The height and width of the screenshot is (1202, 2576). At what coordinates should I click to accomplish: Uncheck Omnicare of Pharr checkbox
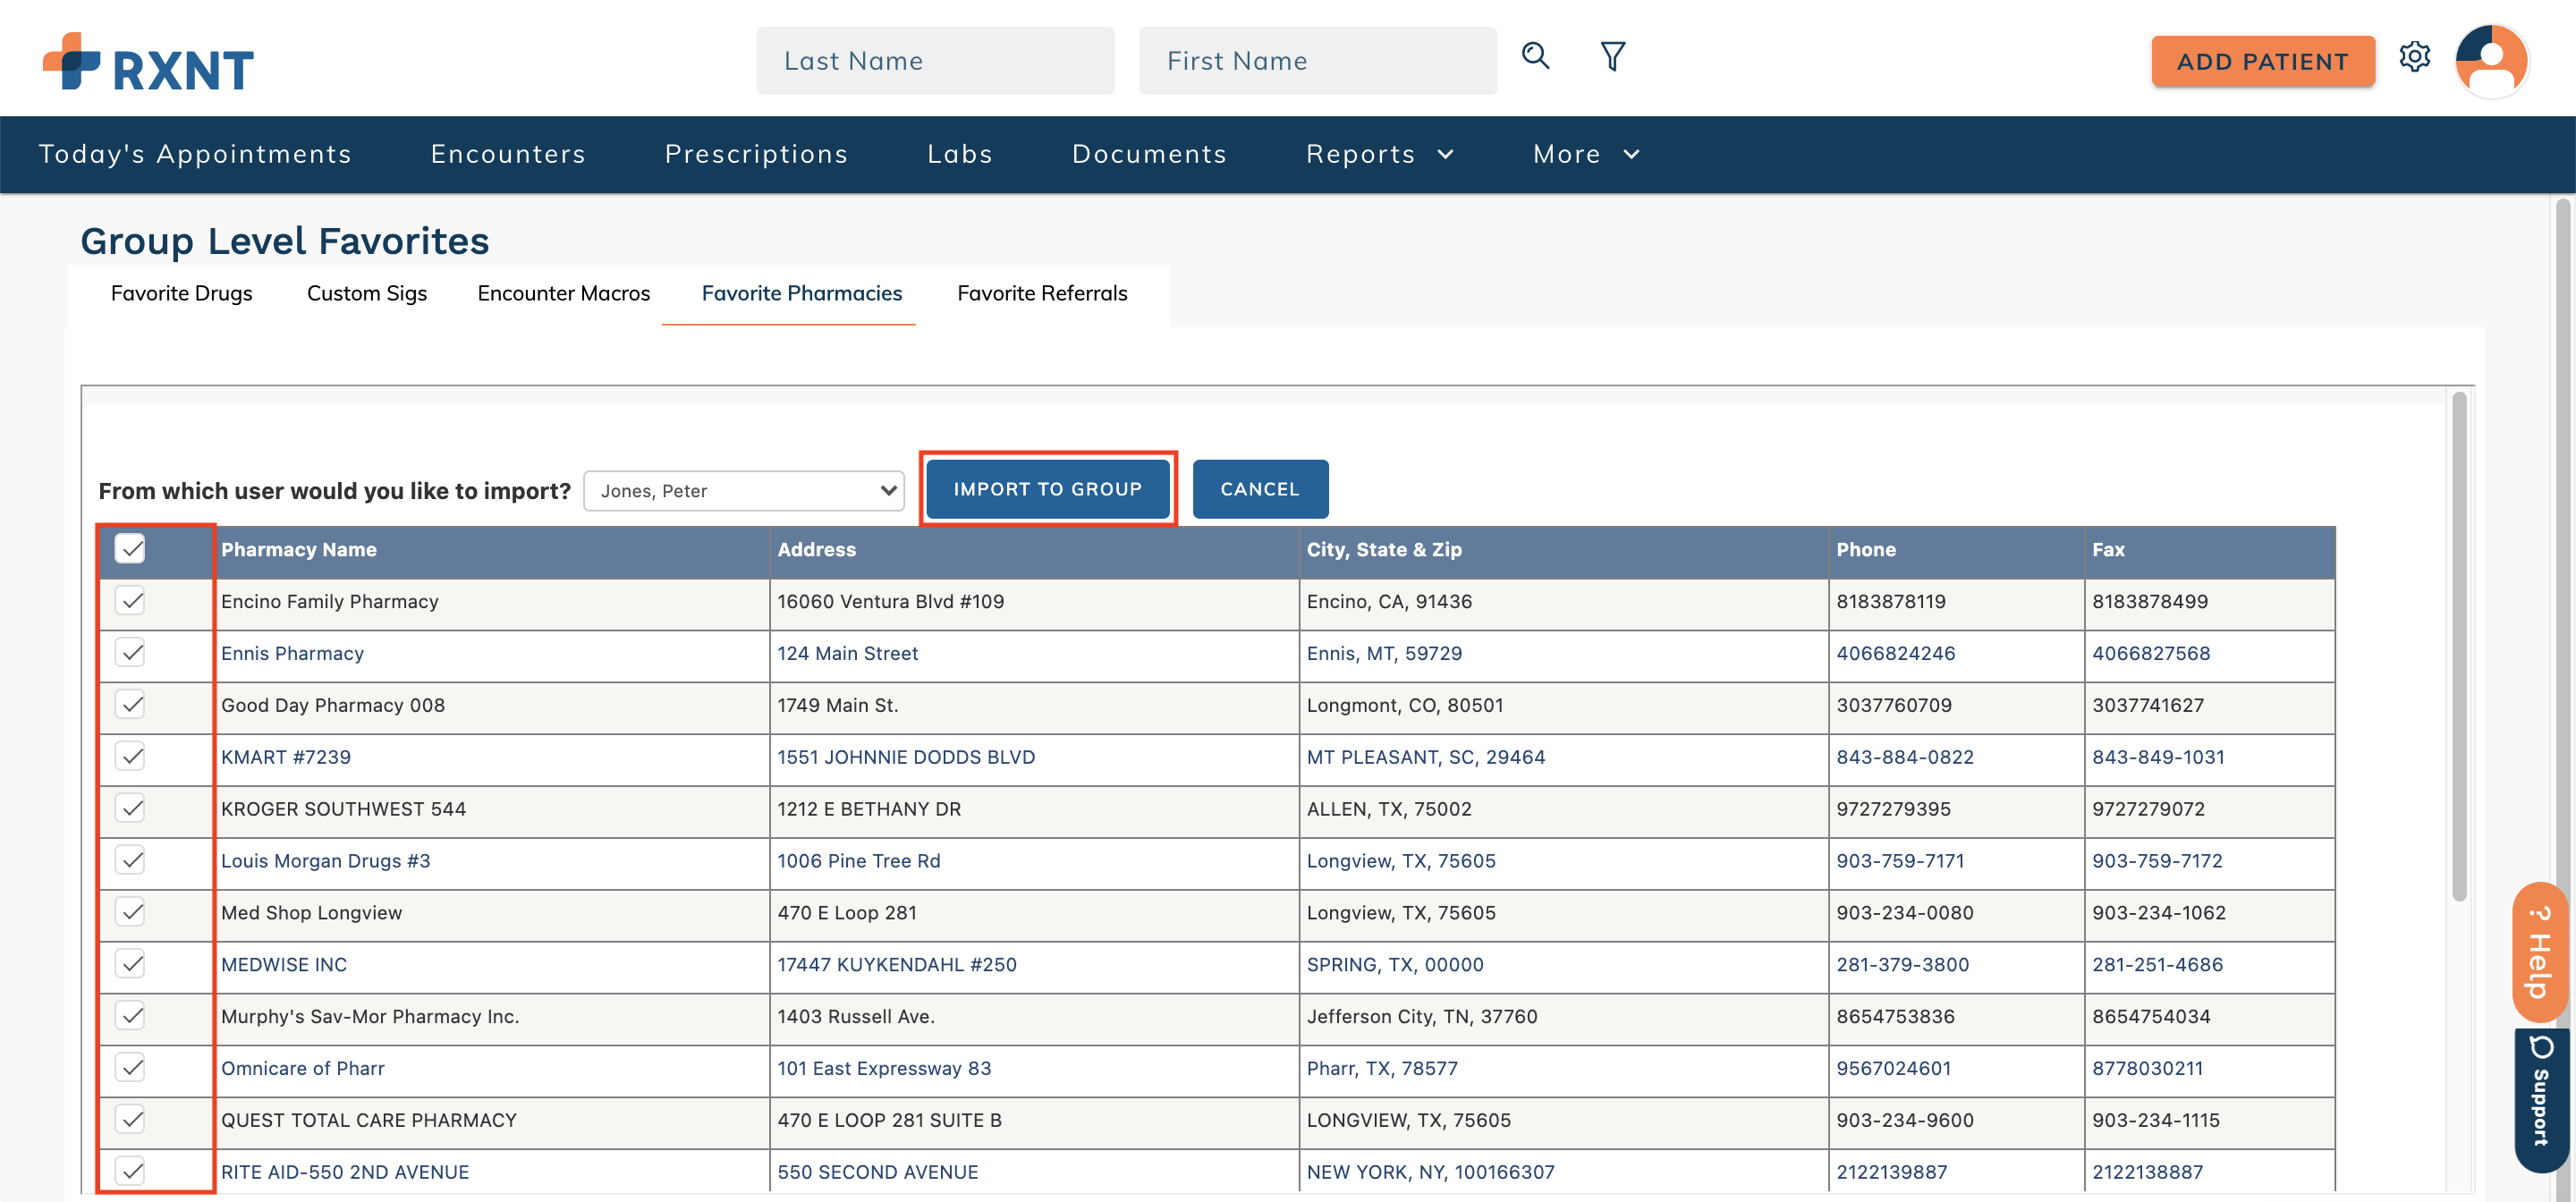[x=130, y=1069]
